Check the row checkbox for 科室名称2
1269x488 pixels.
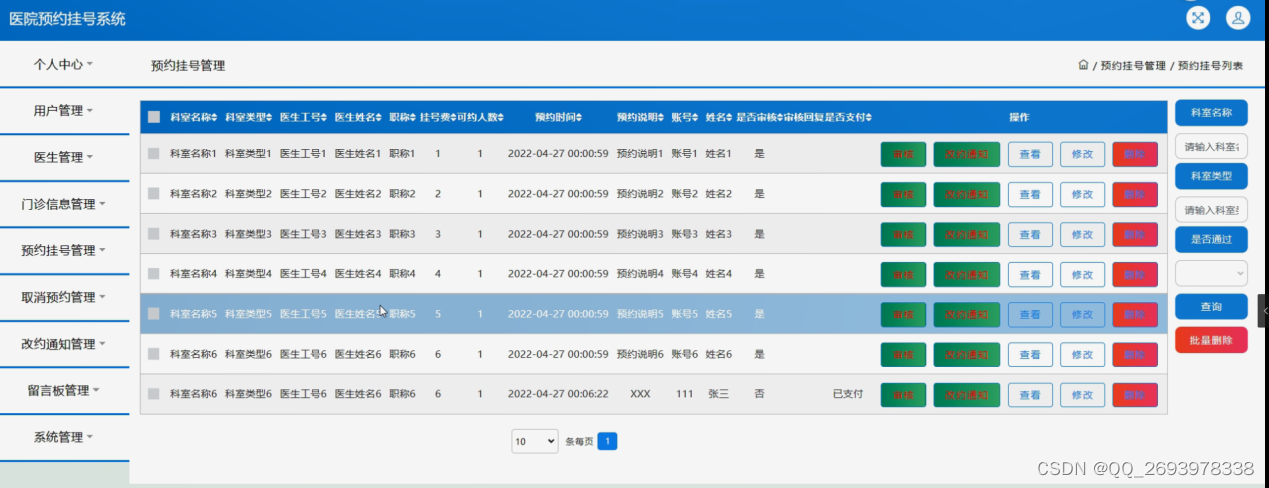[x=154, y=194]
